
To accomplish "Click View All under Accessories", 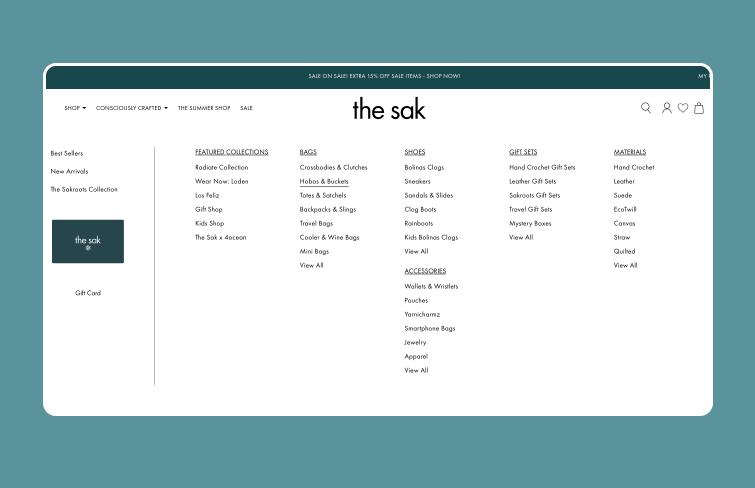I will [416, 370].
